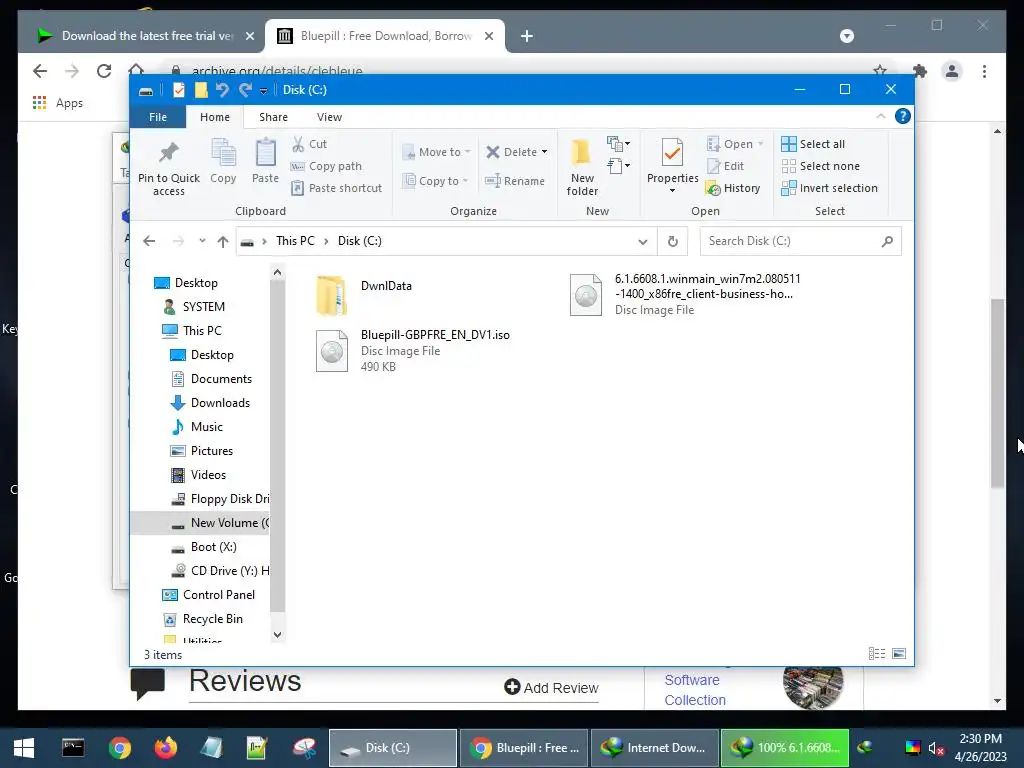This screenshot has height=768, width=1024.
Task: Customize Quick Access Toolbar dropdown
Action: click(263, 90)
